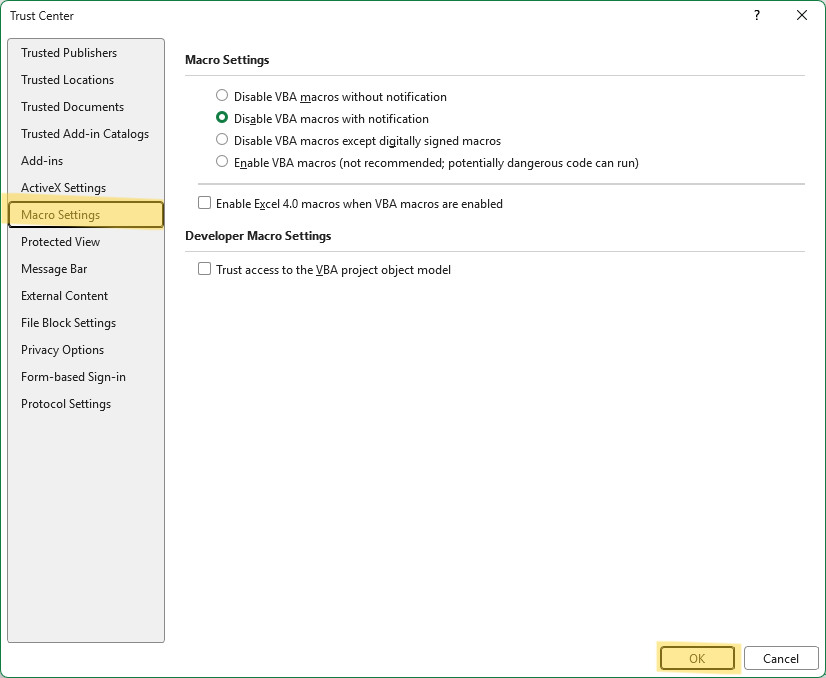Select Enable VBA macros radio option
826x678 pixels.
pyautogui.click(x=222, y=162)
